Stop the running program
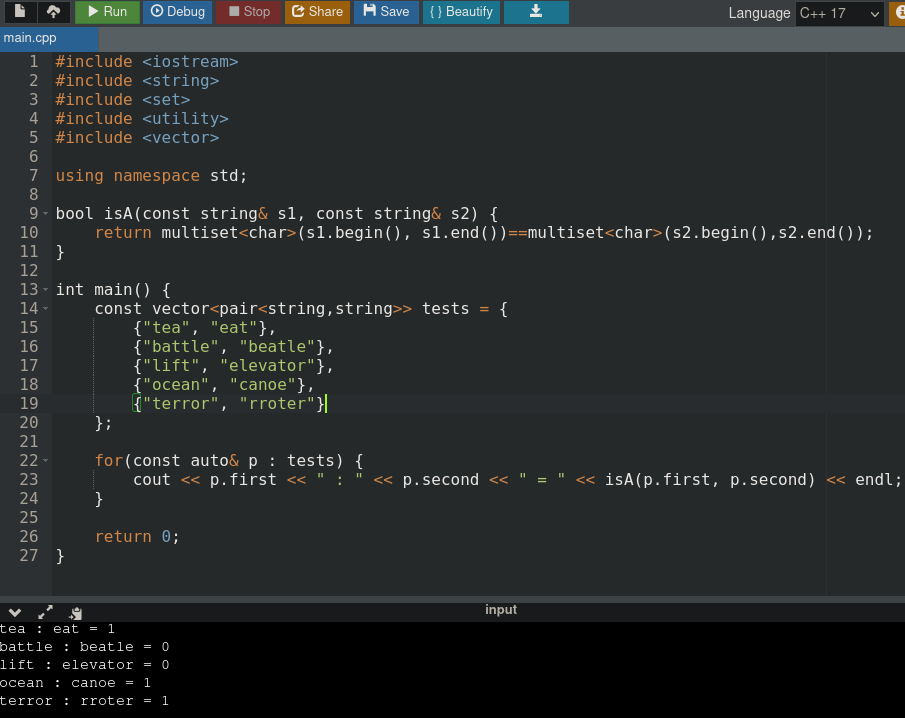Screen dimensions: 905x718 (249, 12)
